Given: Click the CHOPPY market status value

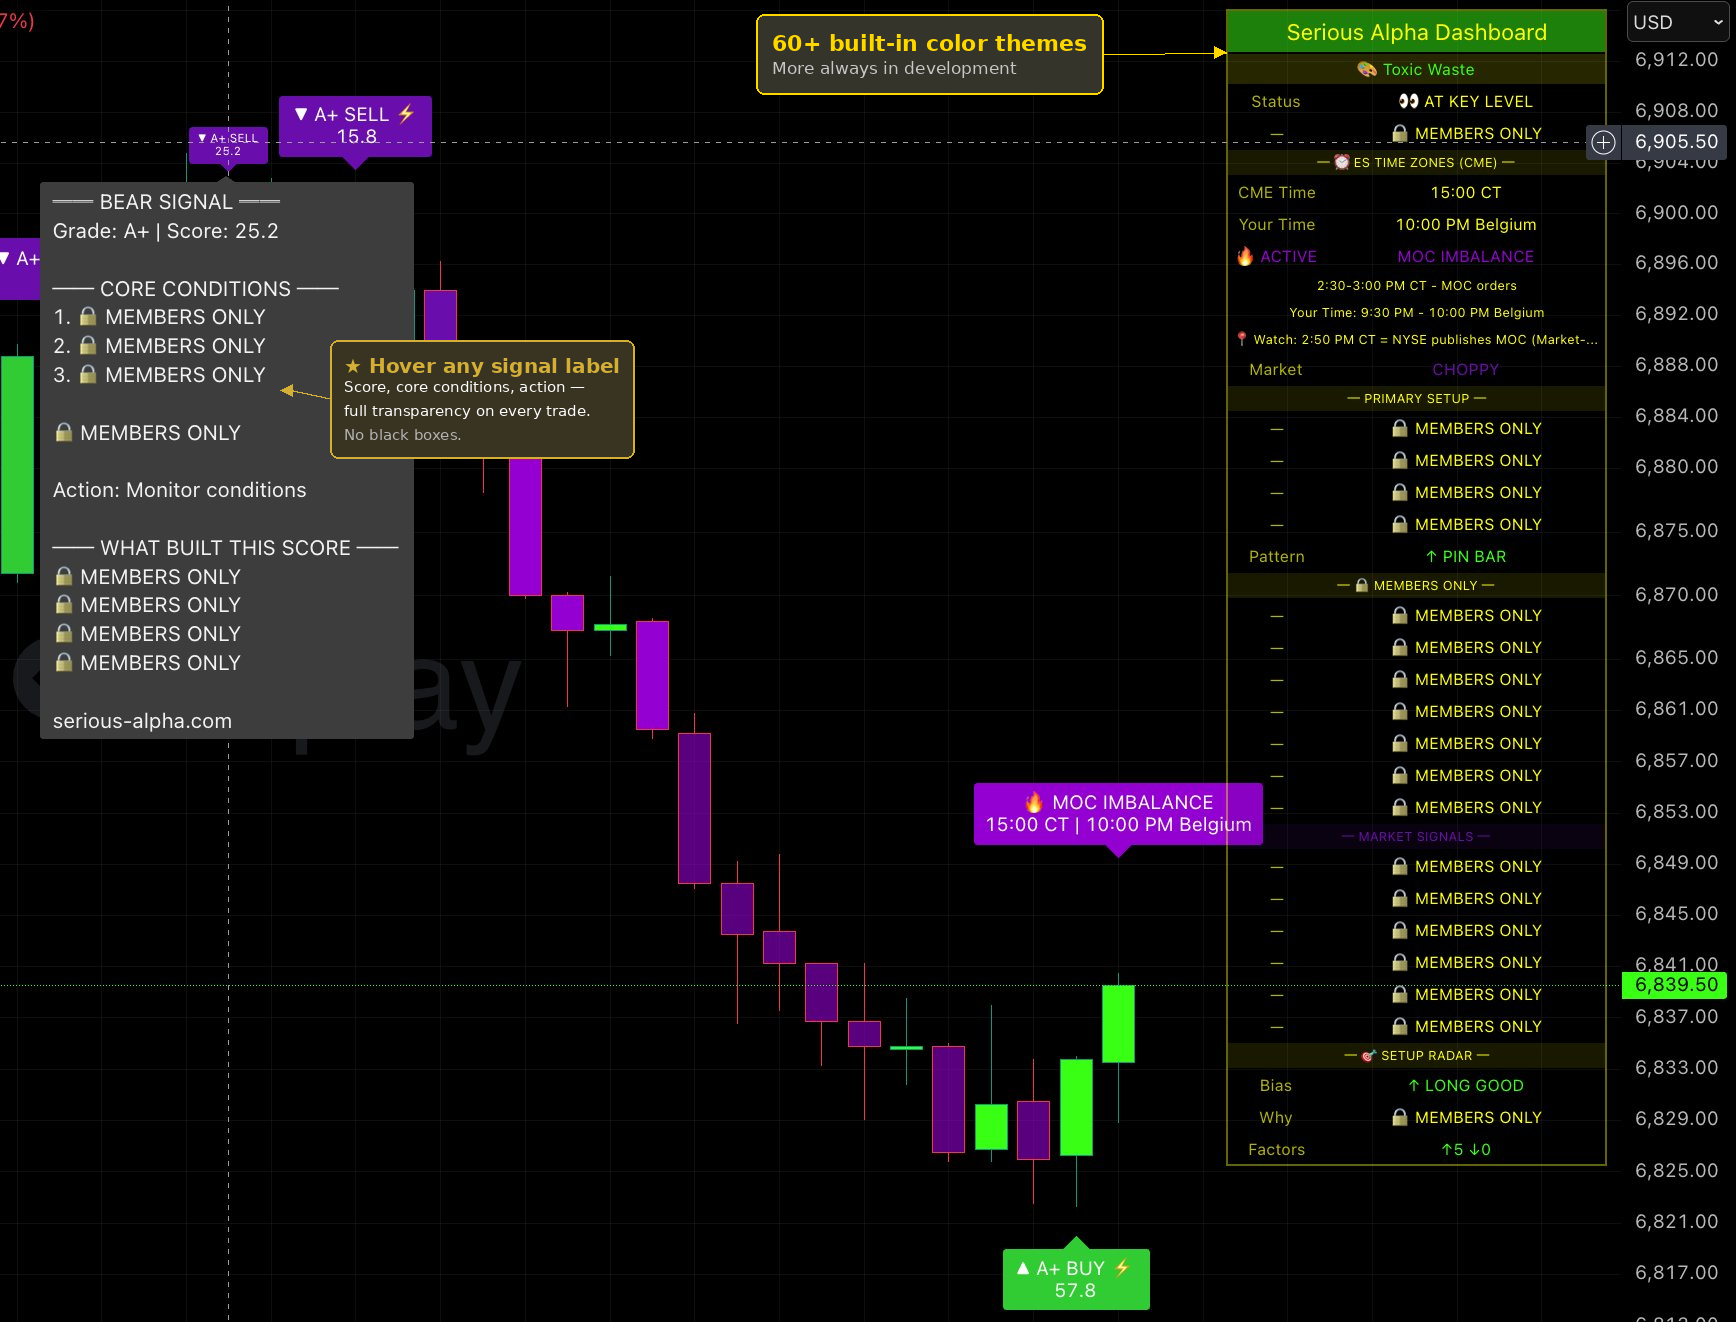Looking at the screenshot, I should click(x=1466, y=369).
